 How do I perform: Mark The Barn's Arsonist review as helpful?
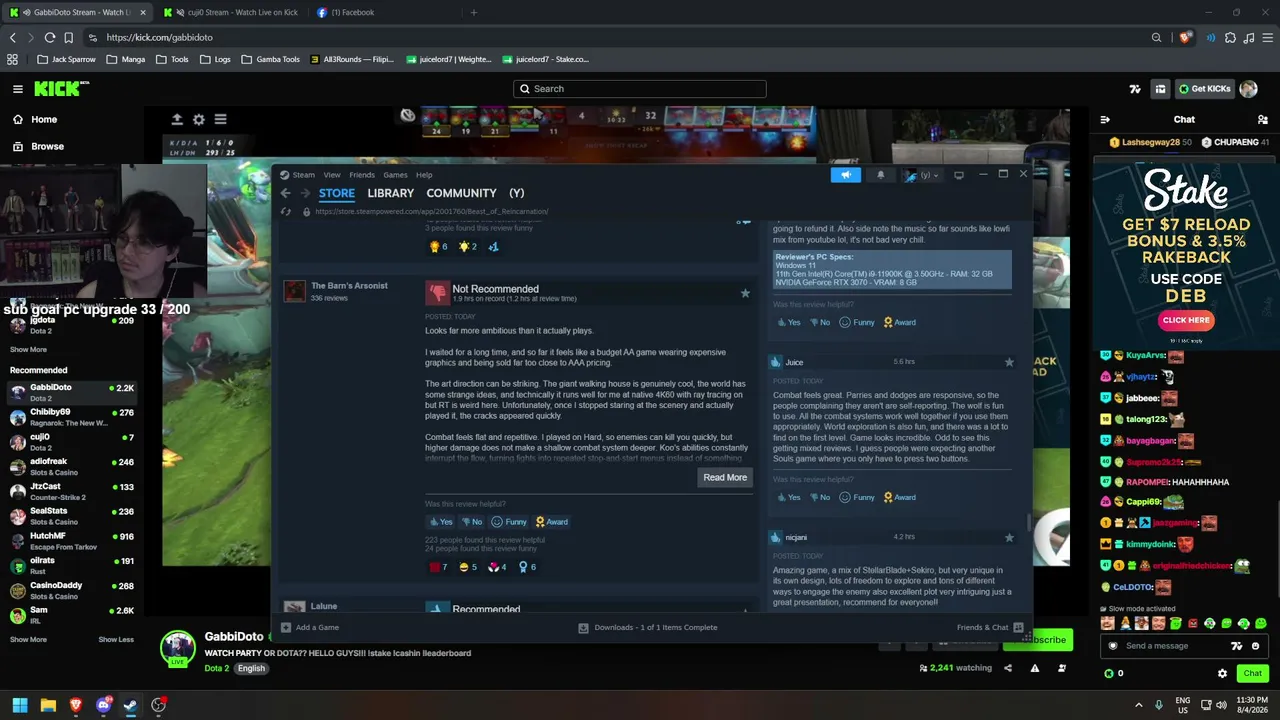440,522
